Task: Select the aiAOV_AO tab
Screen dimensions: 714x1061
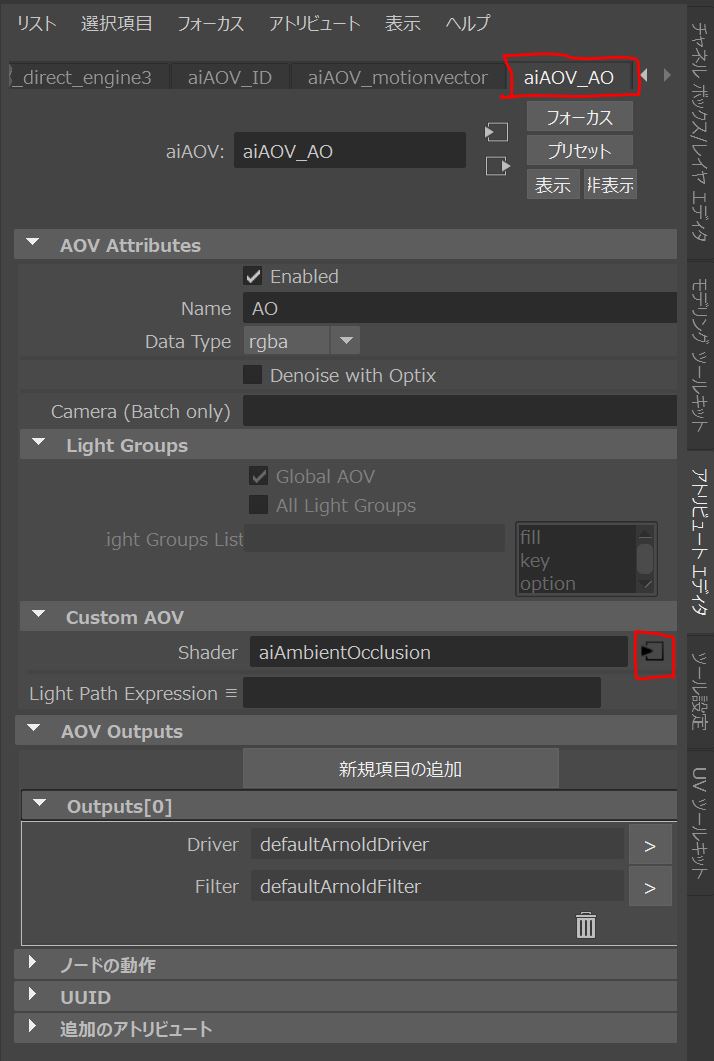Action: [x=569, y=77]
